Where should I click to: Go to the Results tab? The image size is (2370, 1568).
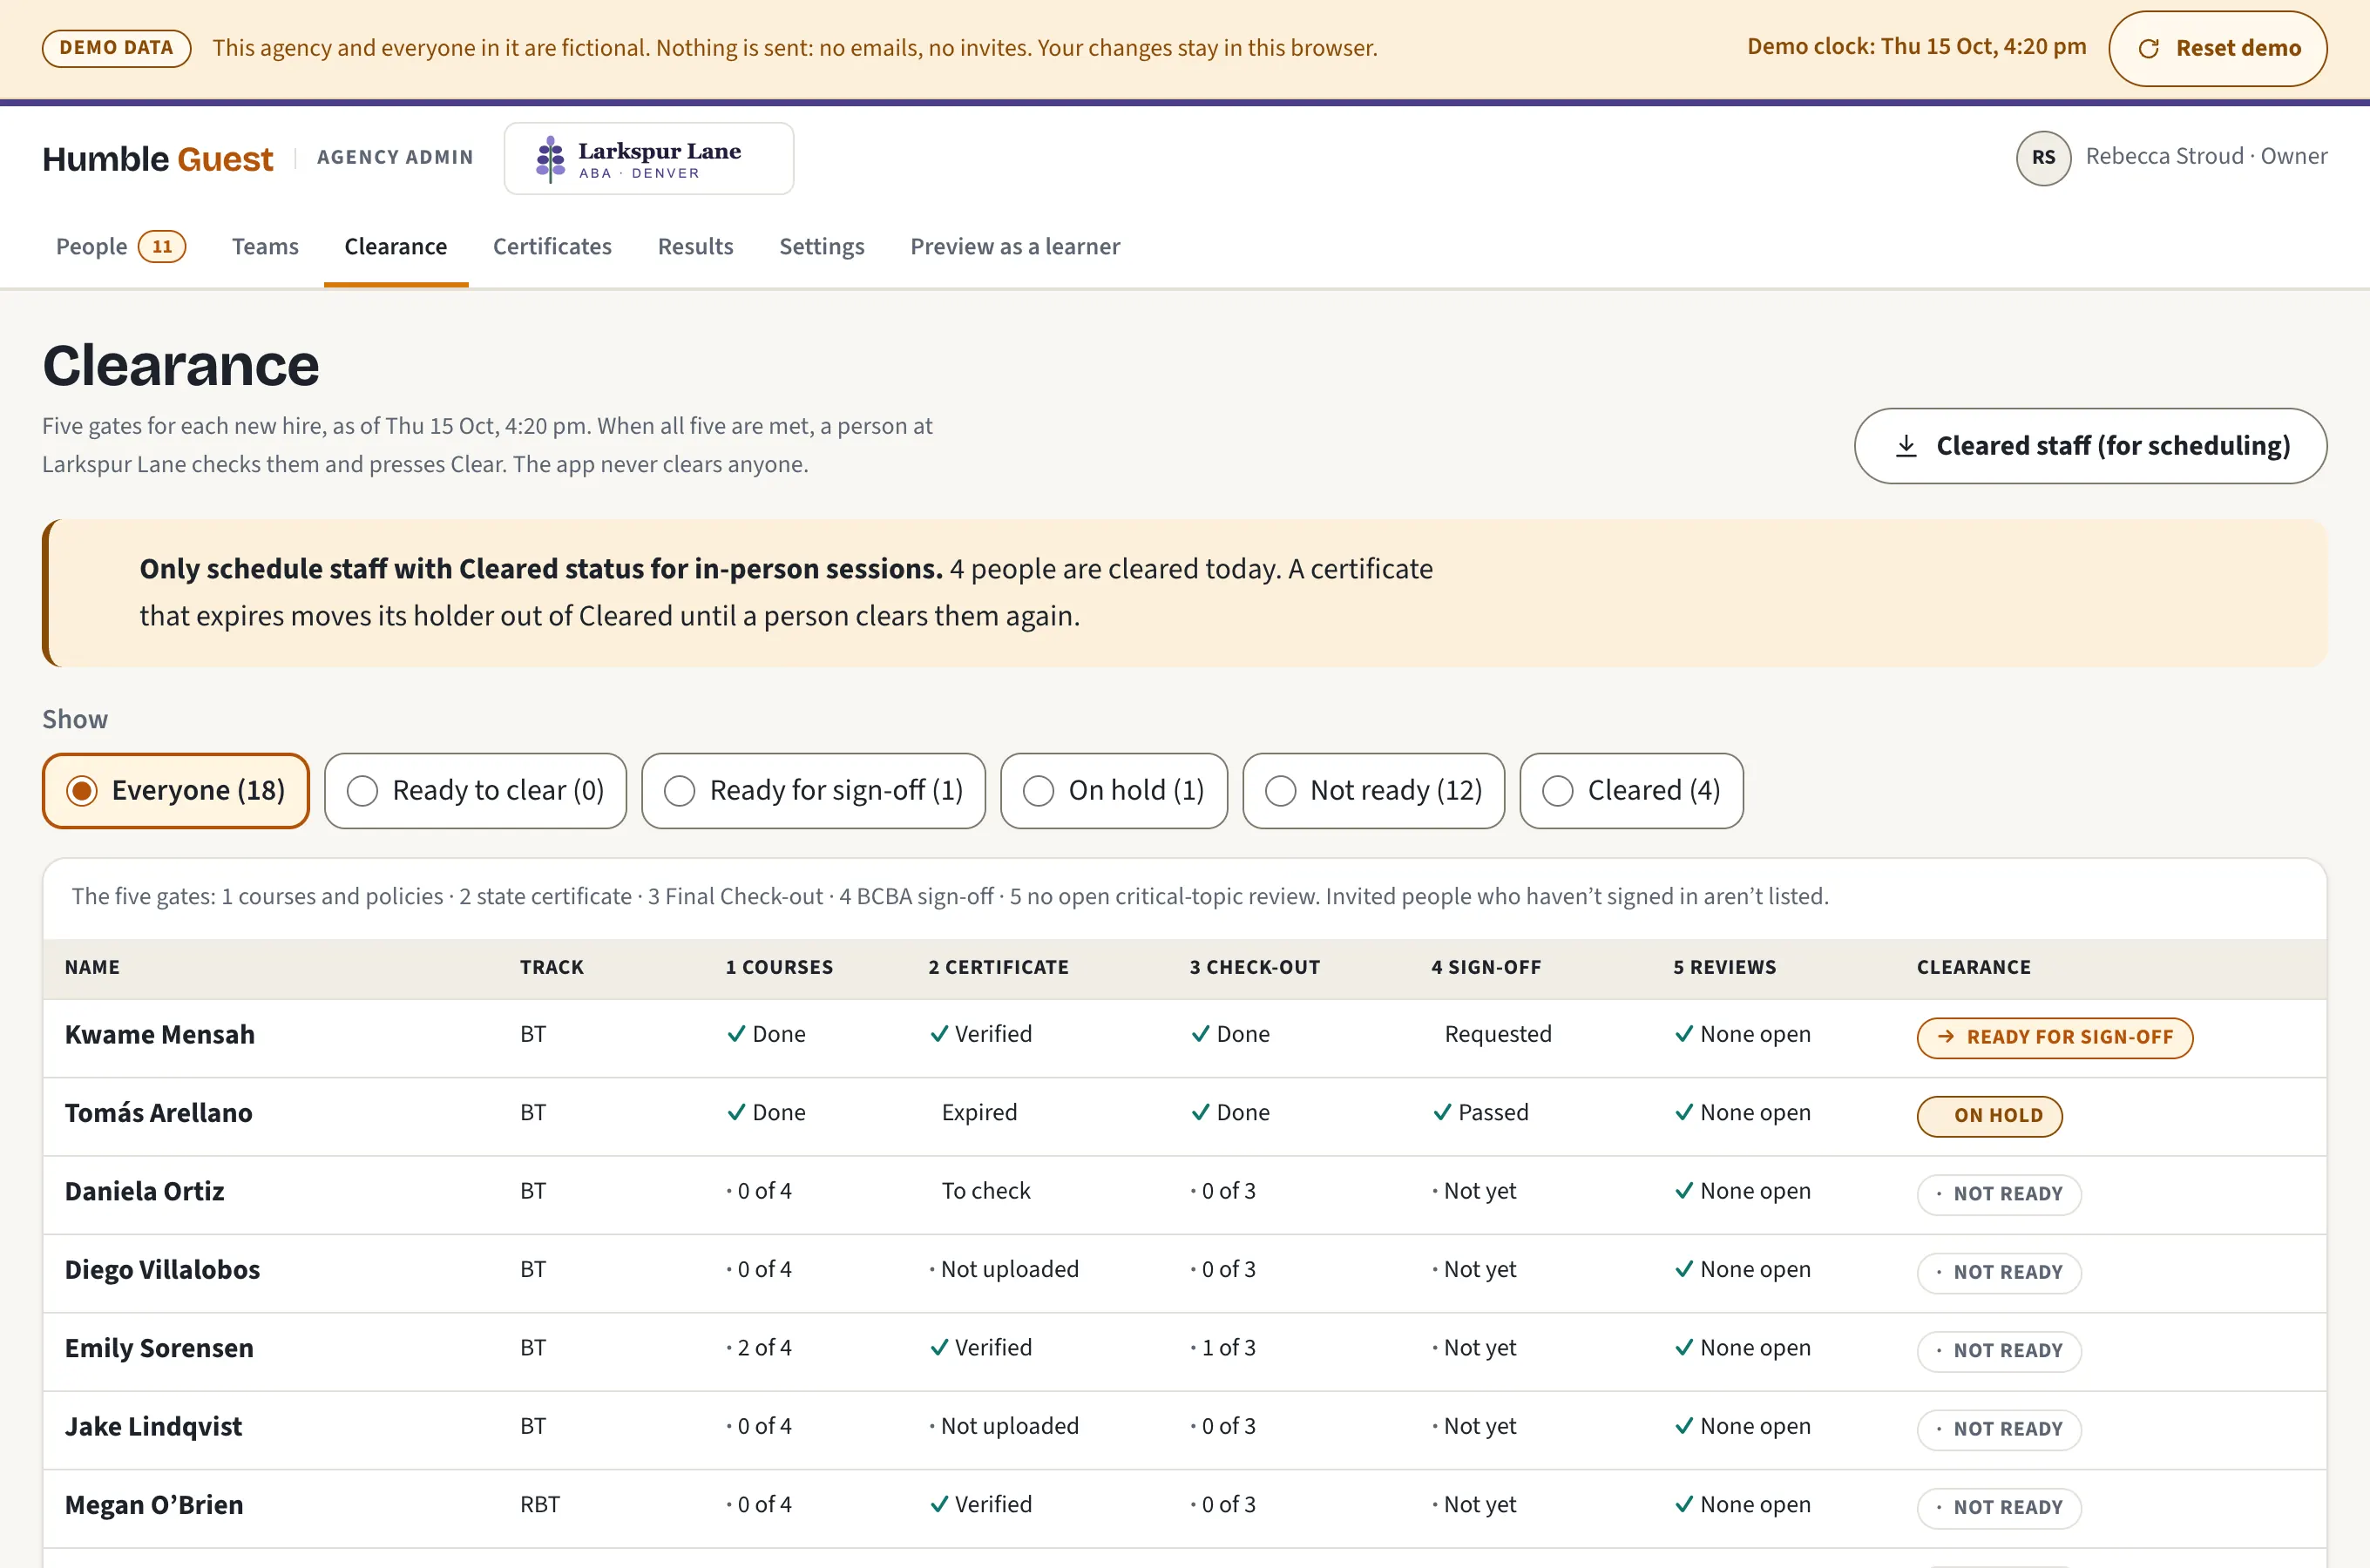click(x=695, y=247)
